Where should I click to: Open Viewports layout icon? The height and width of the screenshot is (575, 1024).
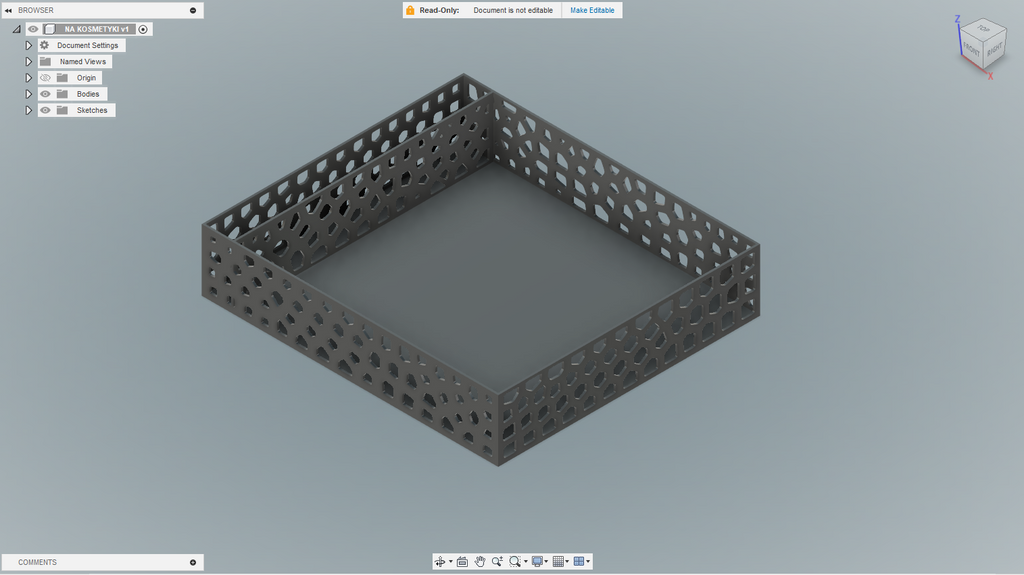point(579,561)
